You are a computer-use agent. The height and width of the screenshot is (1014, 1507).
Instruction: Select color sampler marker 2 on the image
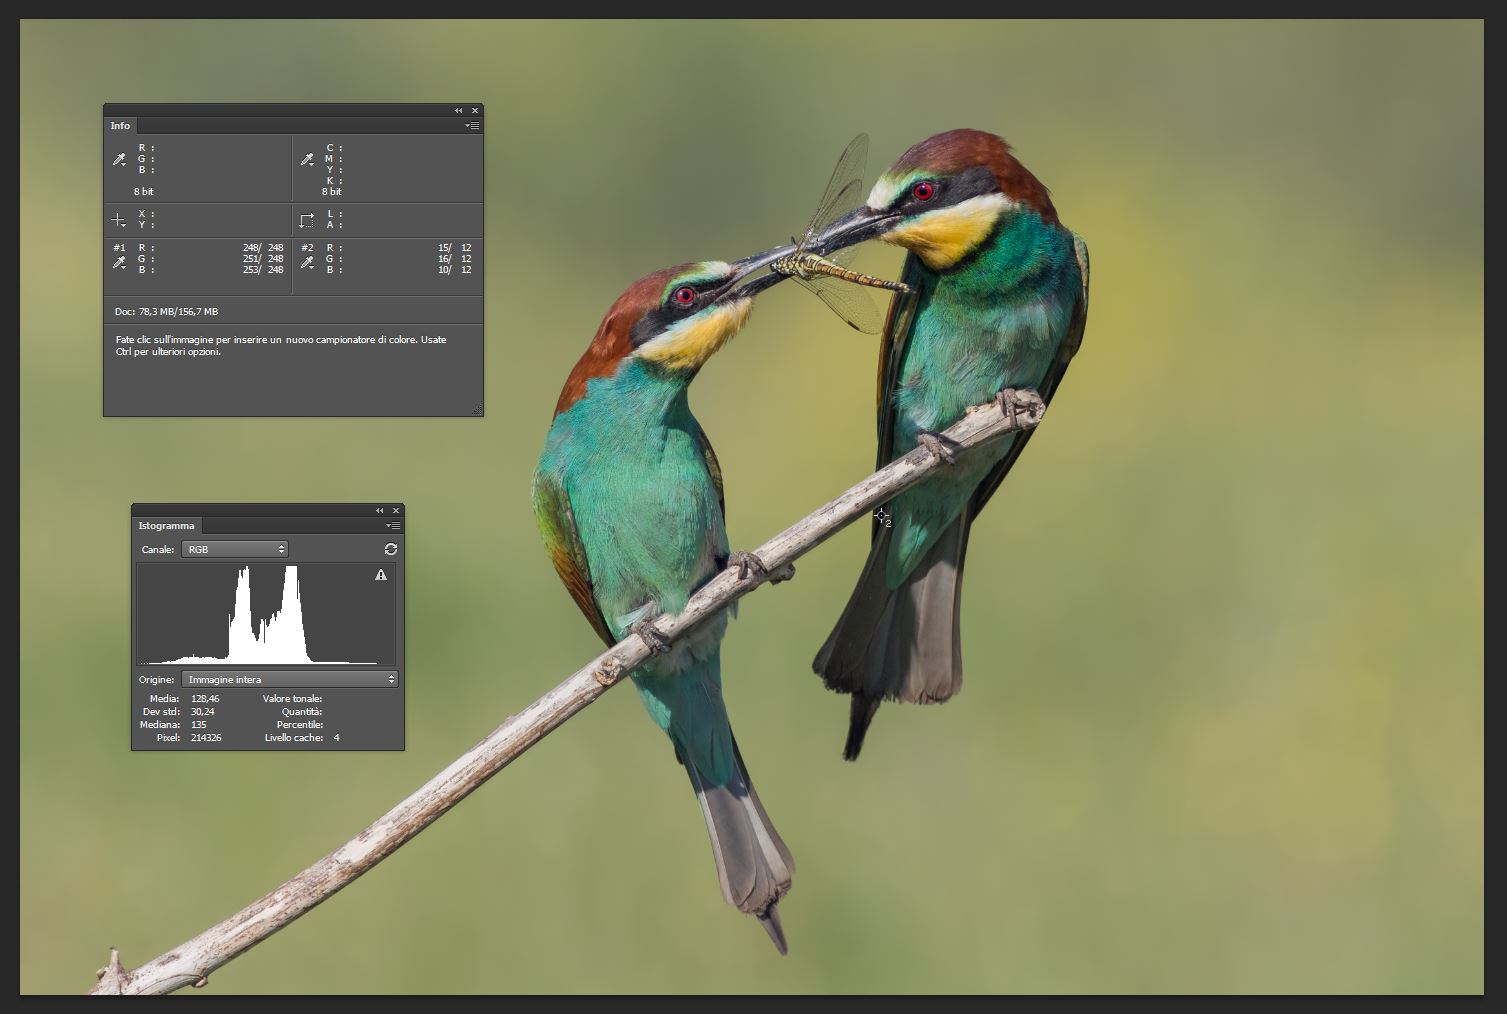point(881,516)
